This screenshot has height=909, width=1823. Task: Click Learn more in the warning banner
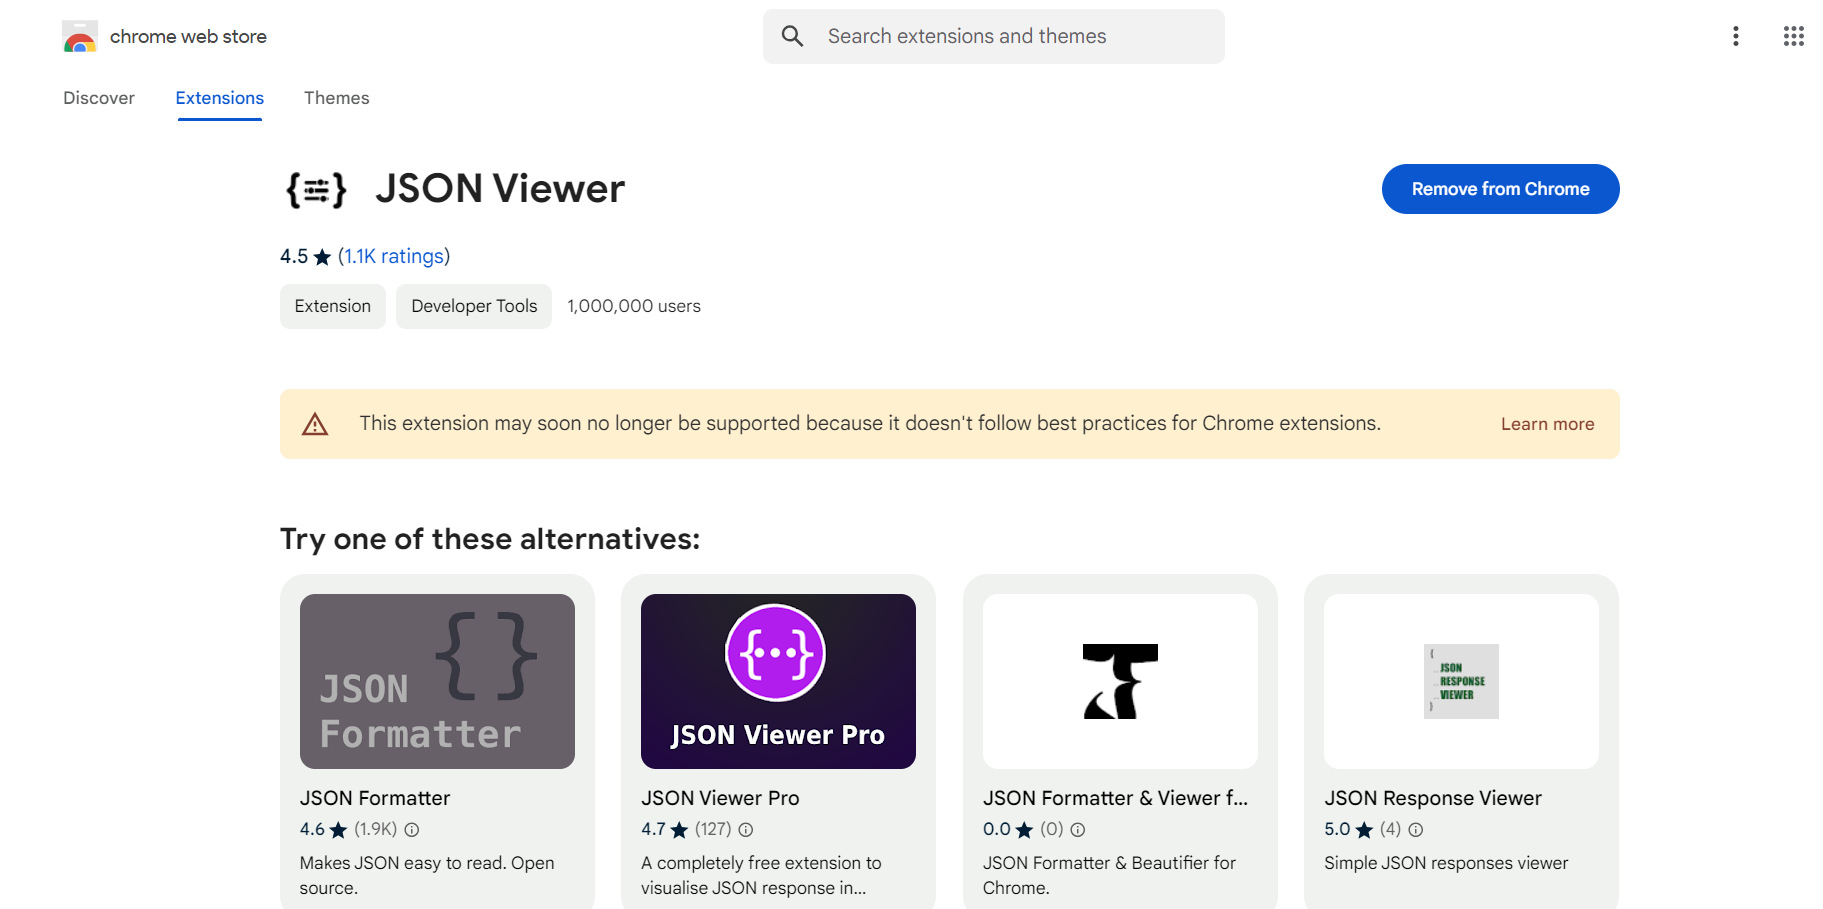point(1547,424)
